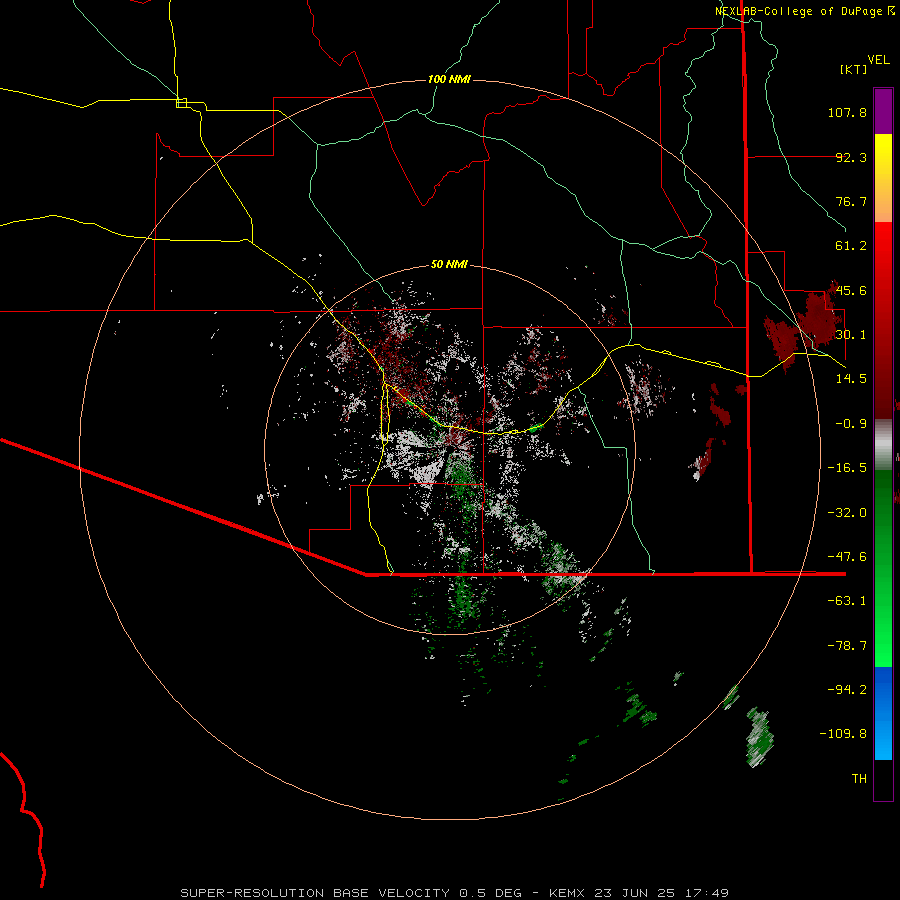900x900 pixels.
Task: Click the blue segment of the color bar
Action: tap(883, 713)
